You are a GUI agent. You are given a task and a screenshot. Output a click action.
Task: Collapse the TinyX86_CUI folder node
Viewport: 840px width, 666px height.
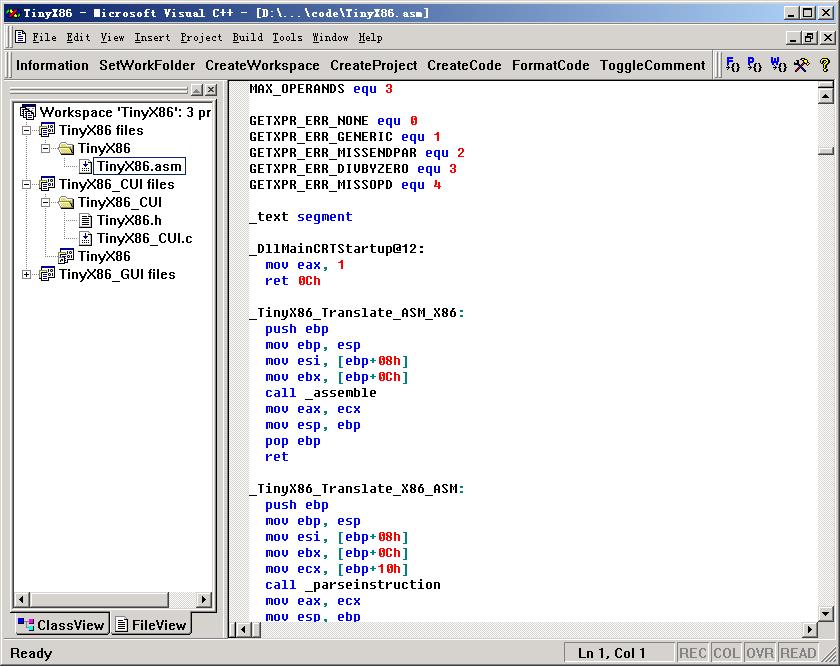[x=46, y=203]
